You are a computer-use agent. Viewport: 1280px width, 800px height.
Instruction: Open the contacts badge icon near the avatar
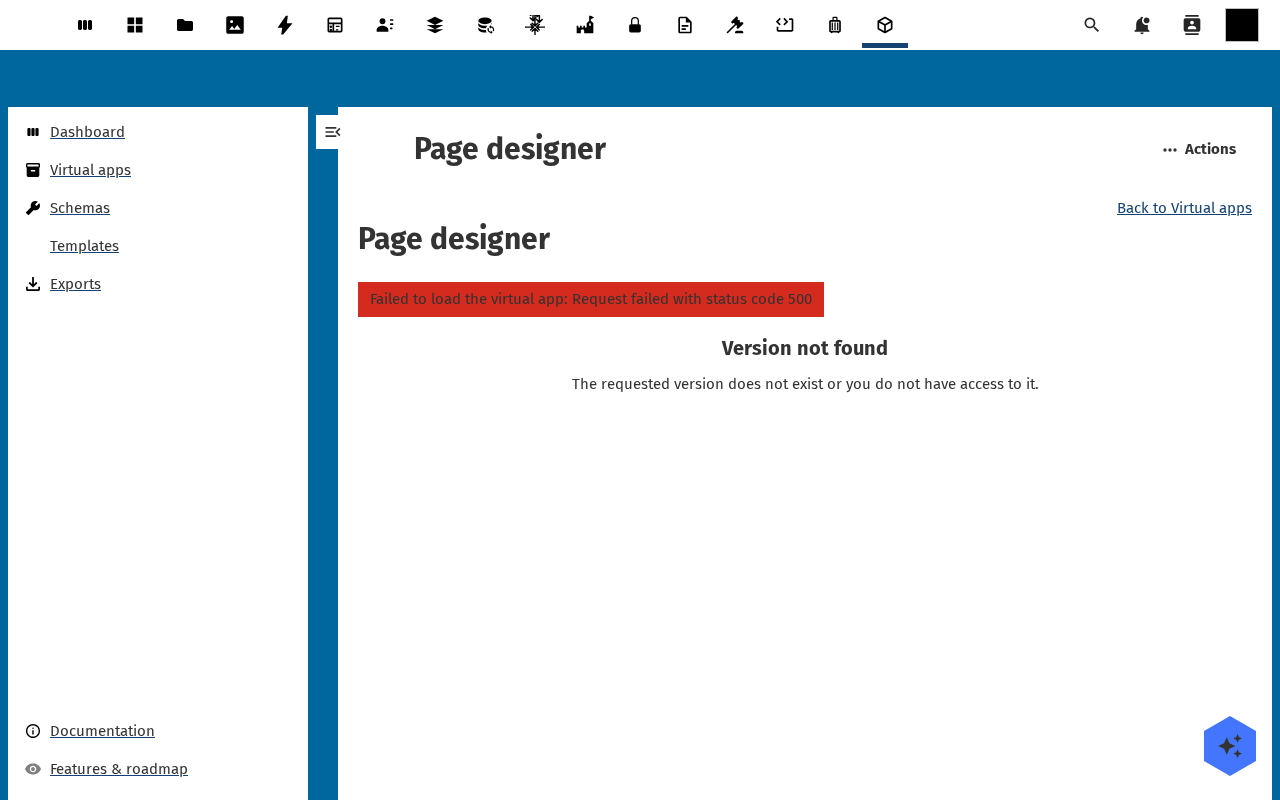point(1192,25)
